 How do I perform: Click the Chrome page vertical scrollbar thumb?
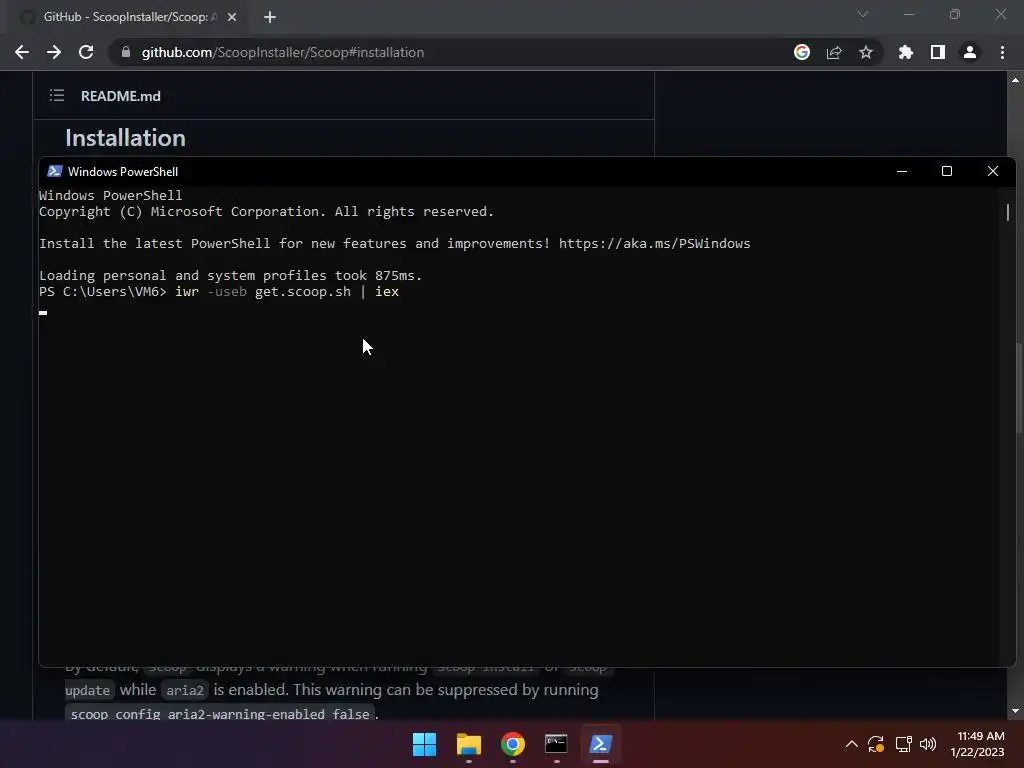coord(1019,387)
